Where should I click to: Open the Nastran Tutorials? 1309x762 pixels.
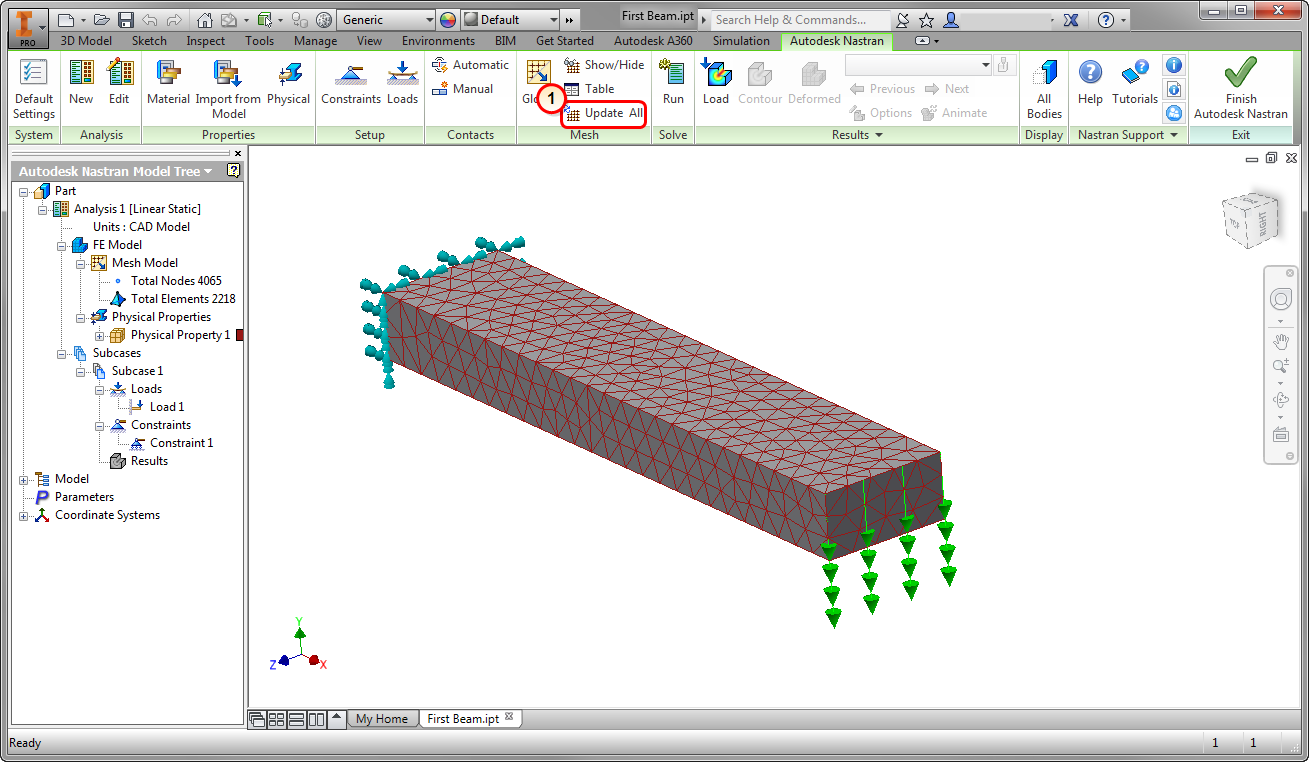pyautogui.click(x=1135, y=82)
